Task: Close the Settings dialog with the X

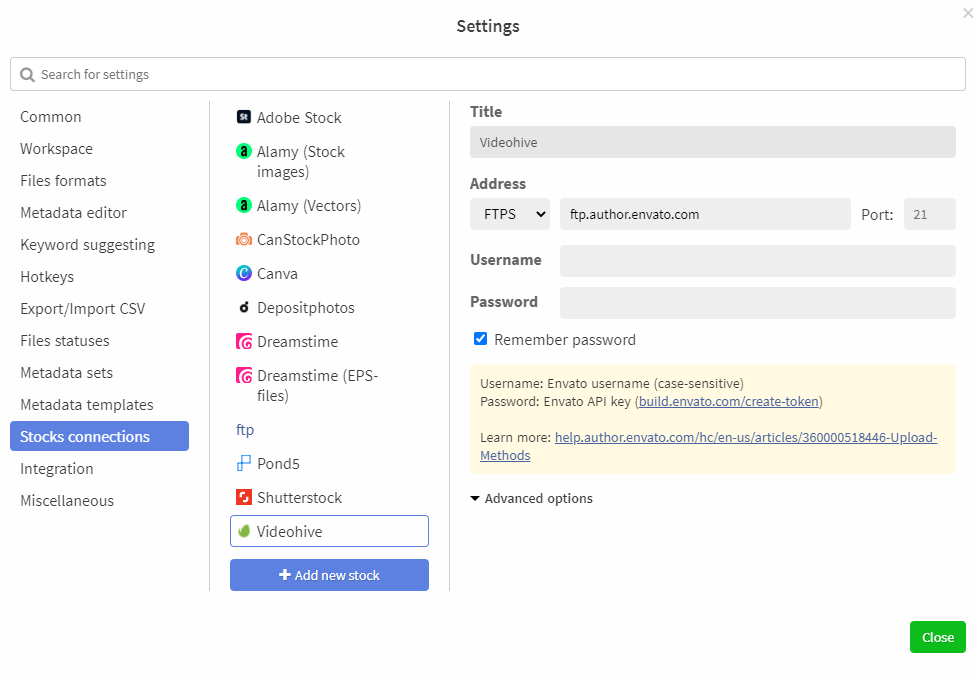Action: pyautogui.click(x=968, y=13)
